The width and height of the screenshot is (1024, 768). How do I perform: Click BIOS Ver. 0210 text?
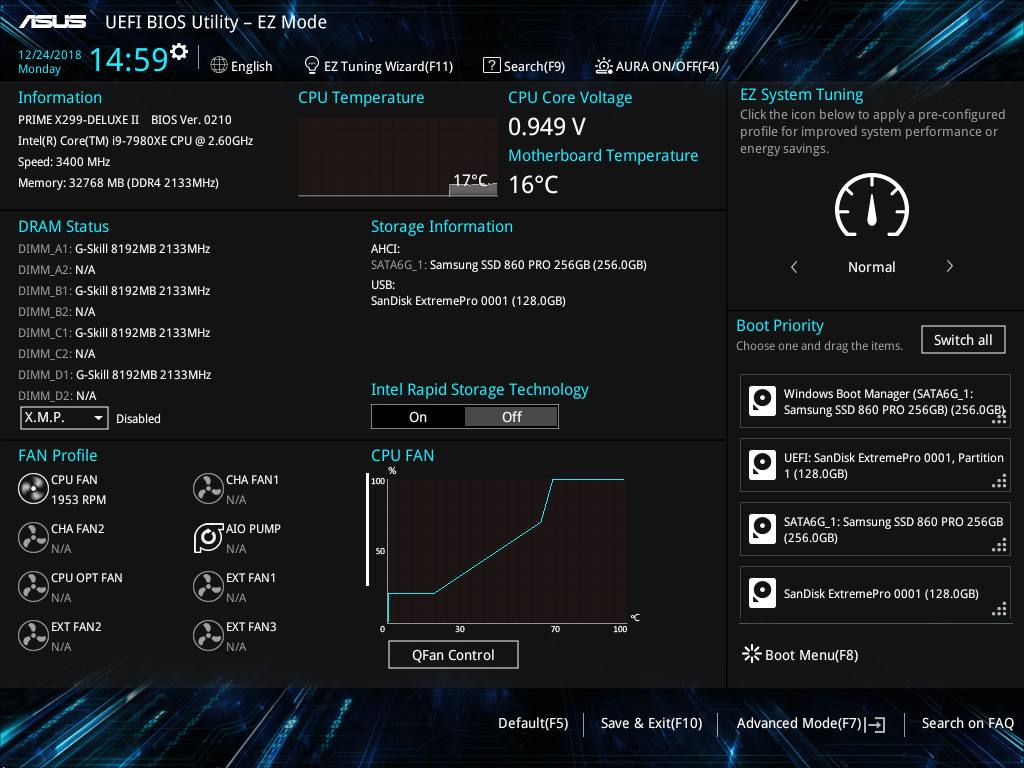click(x=191, y=120)
